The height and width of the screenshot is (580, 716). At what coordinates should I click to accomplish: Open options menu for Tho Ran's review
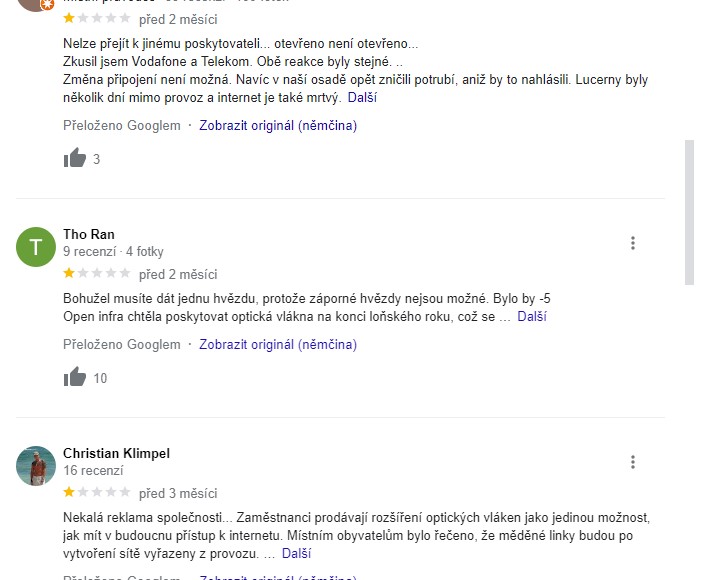(633, 243)
